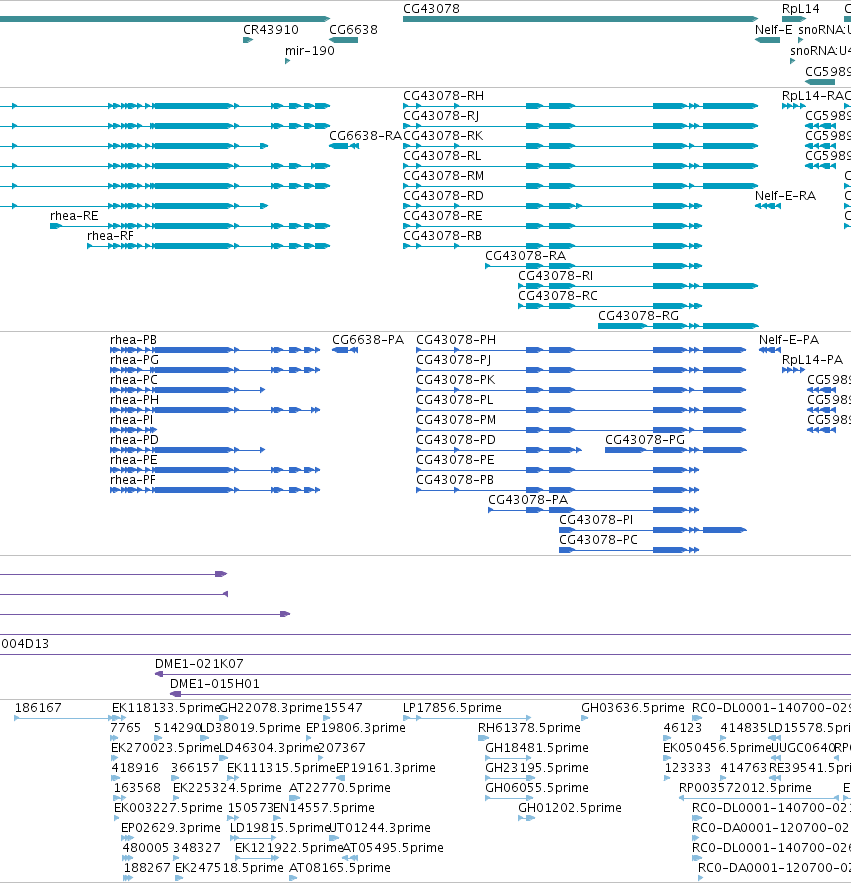
Task: Open the rhea-PG protein feature
Action: pyautogui.click(x=215, y=370)
